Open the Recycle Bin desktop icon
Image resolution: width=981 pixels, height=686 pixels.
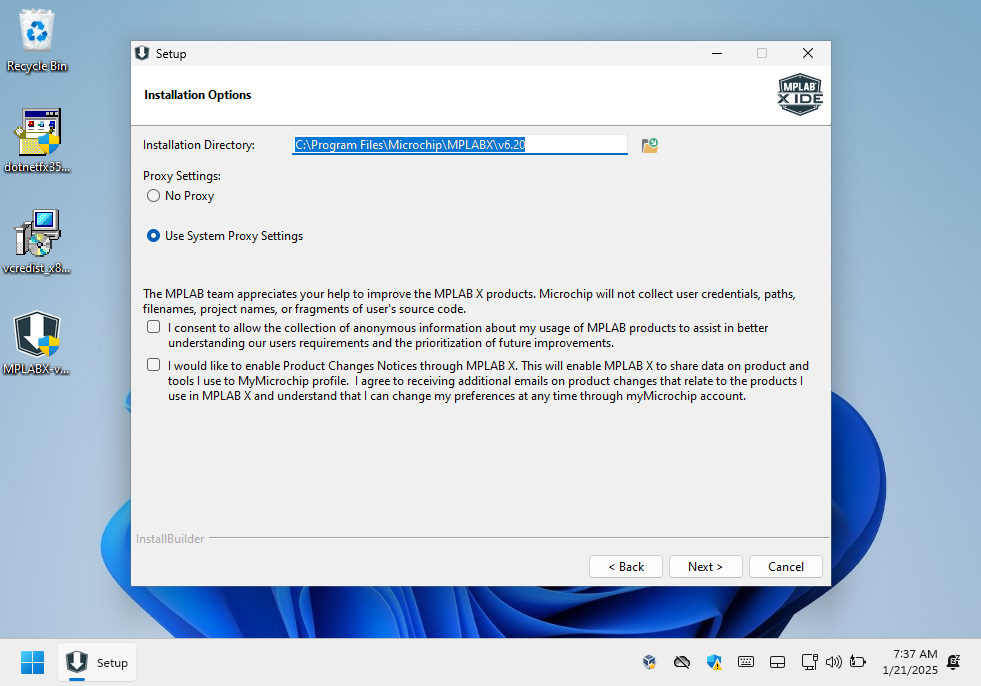pos(37,41)
